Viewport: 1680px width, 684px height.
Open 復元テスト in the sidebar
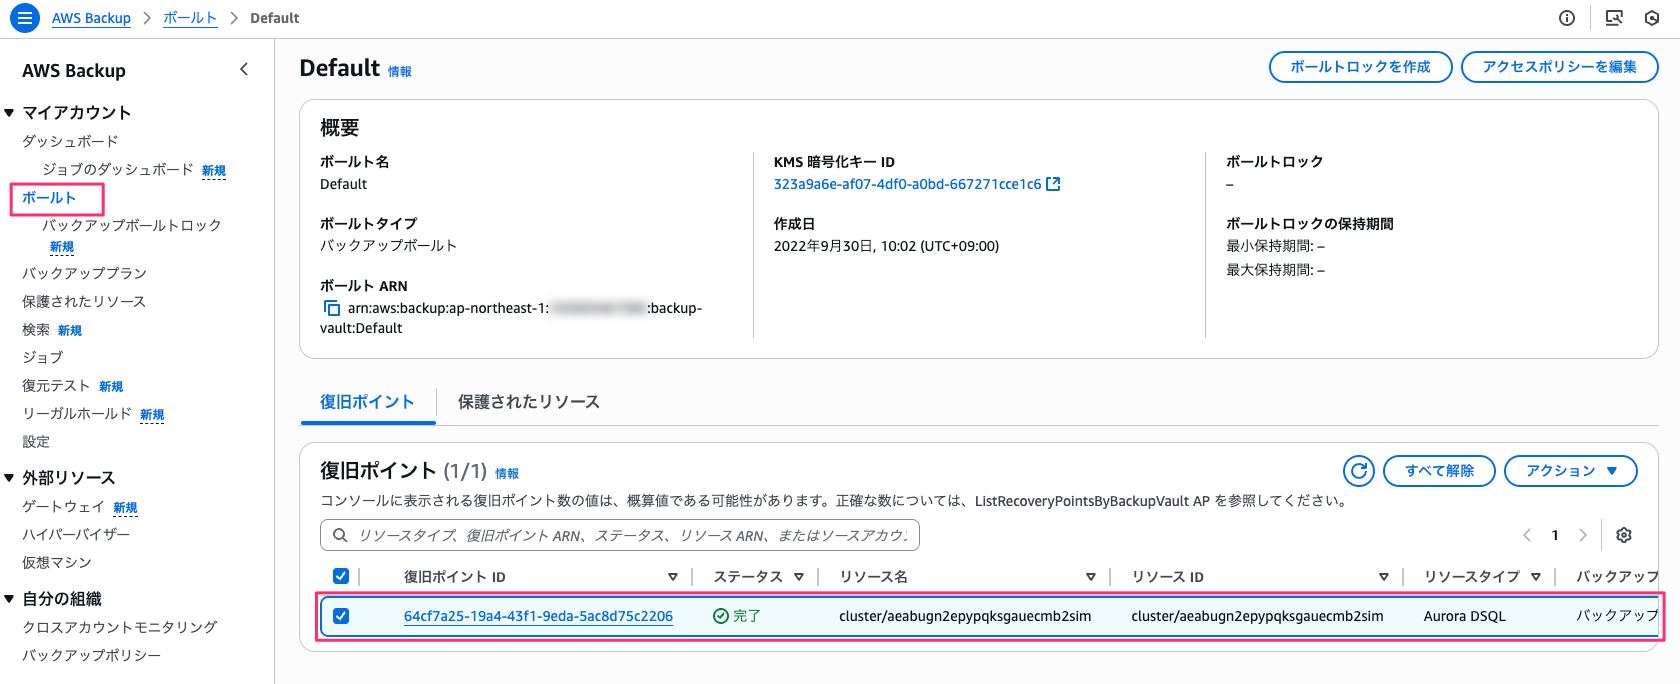click(56, 385)
